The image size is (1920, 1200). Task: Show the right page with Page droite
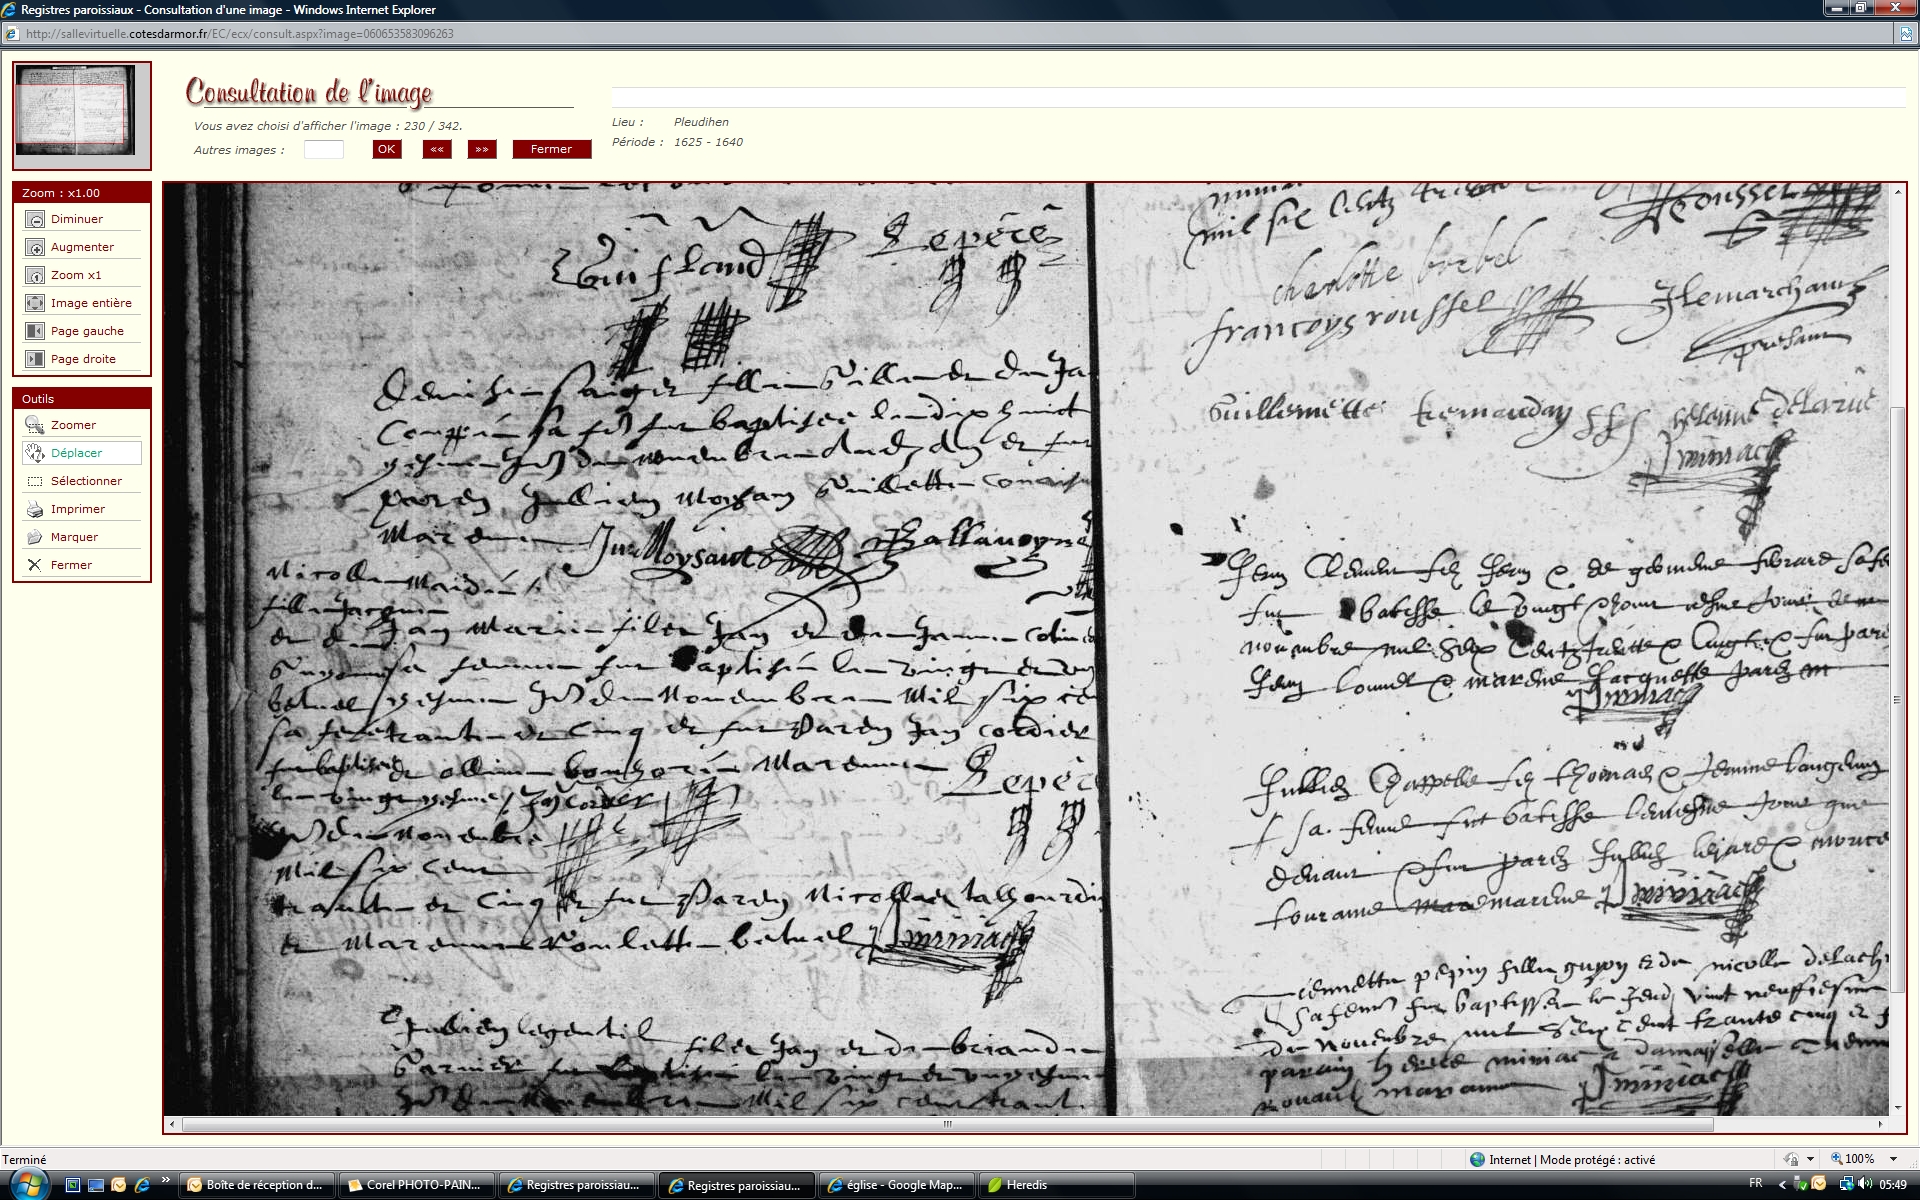click(x=35, y=359)
